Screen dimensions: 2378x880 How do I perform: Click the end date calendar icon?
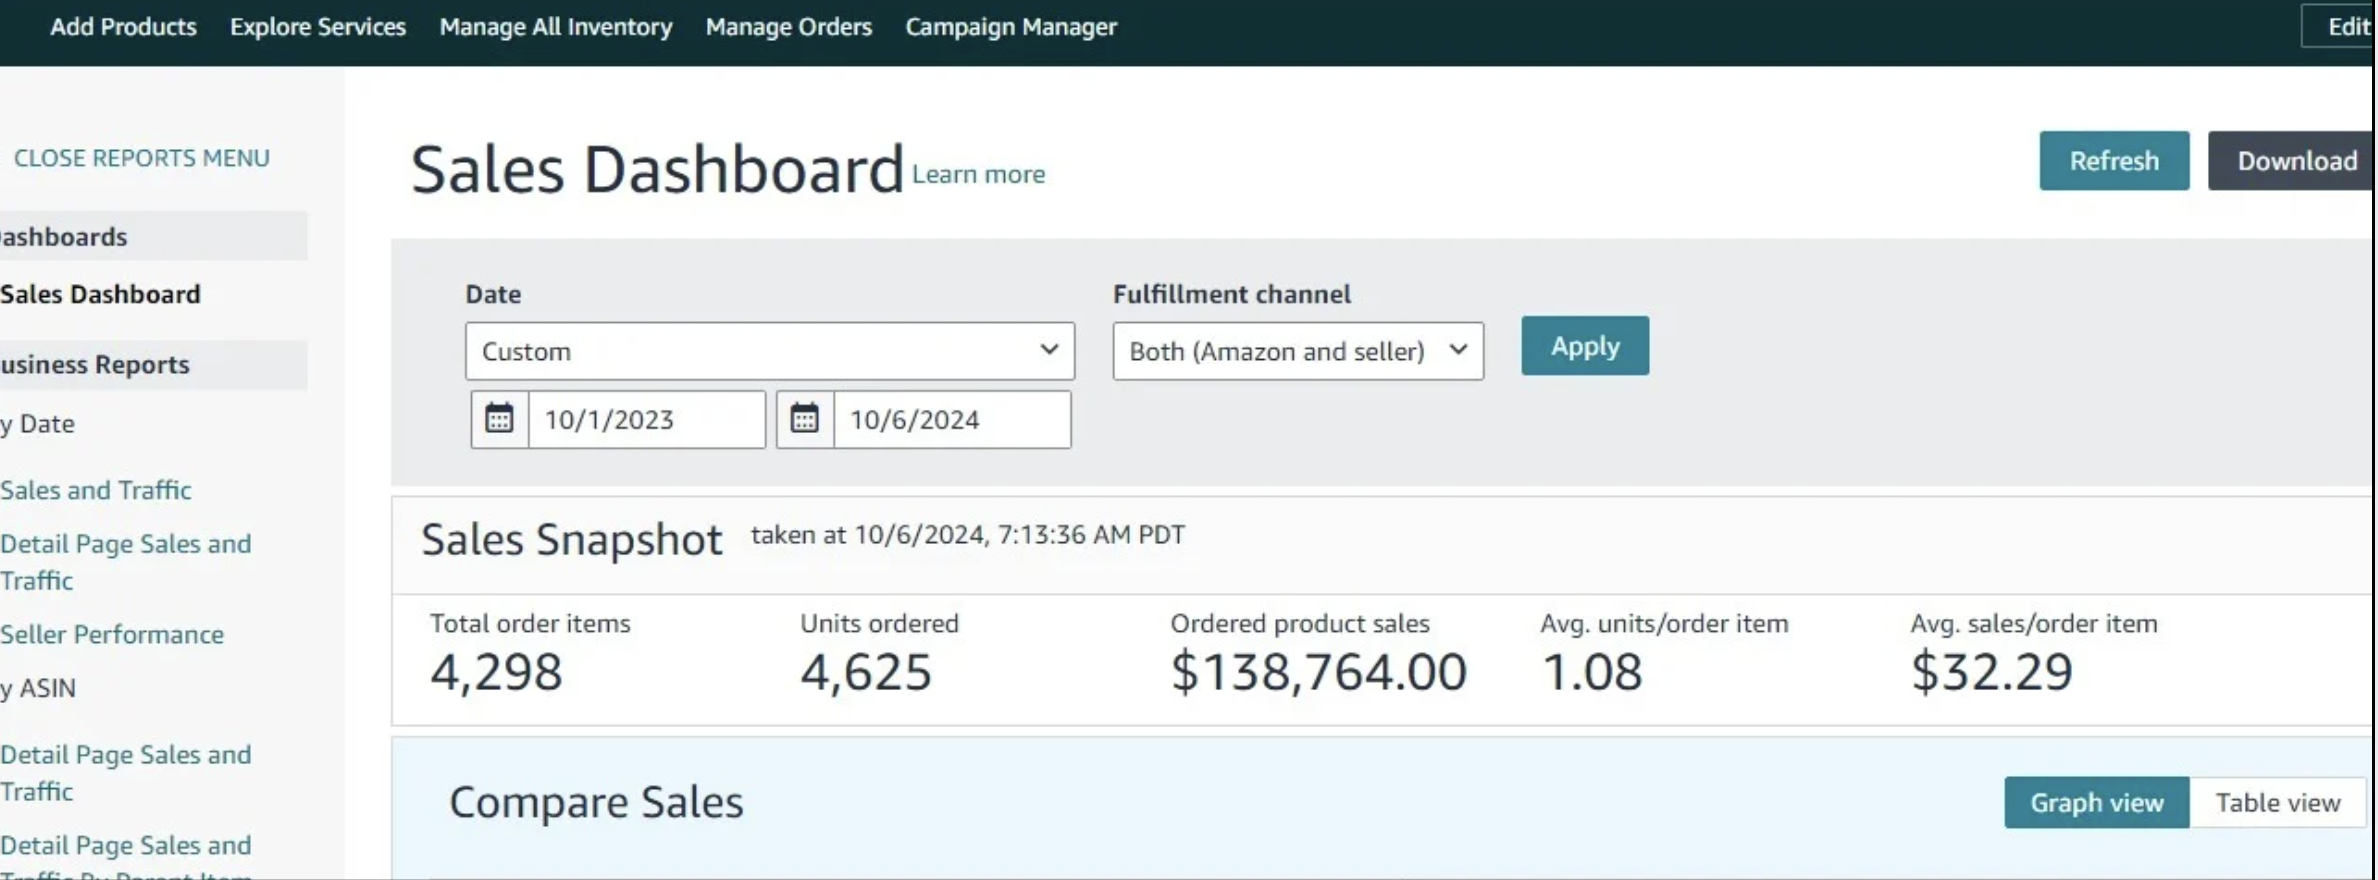tap(805, 419)
